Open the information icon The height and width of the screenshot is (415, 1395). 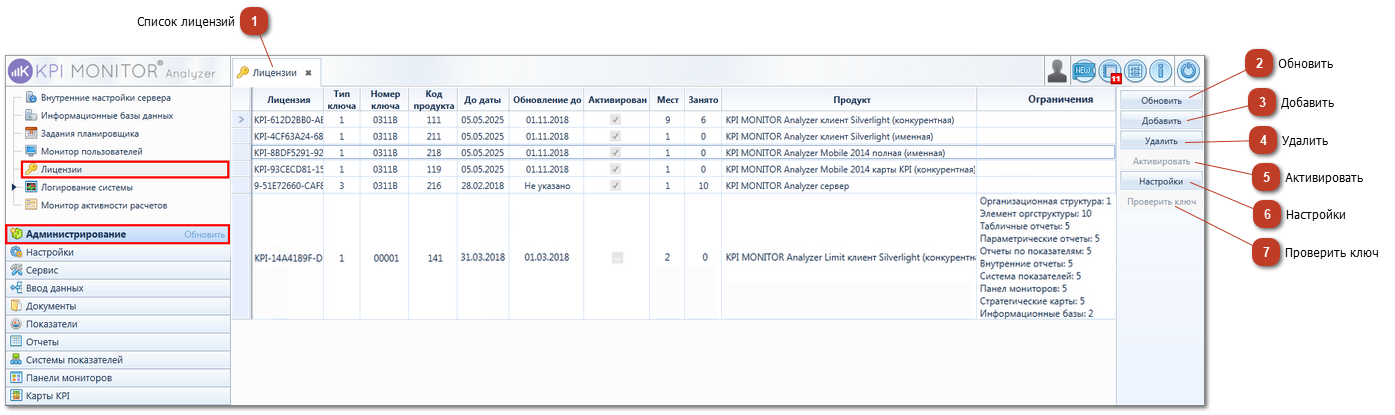1161,71
